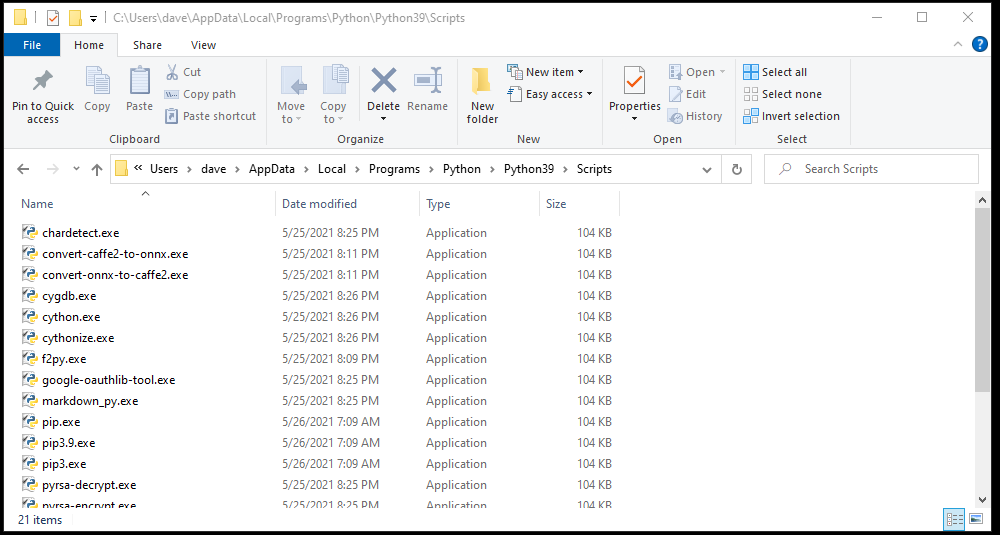This screenshot has height=535, width=1000.
Task: Customize Quick Access Toolbar dropdown arrow
Action: (94, 18)
